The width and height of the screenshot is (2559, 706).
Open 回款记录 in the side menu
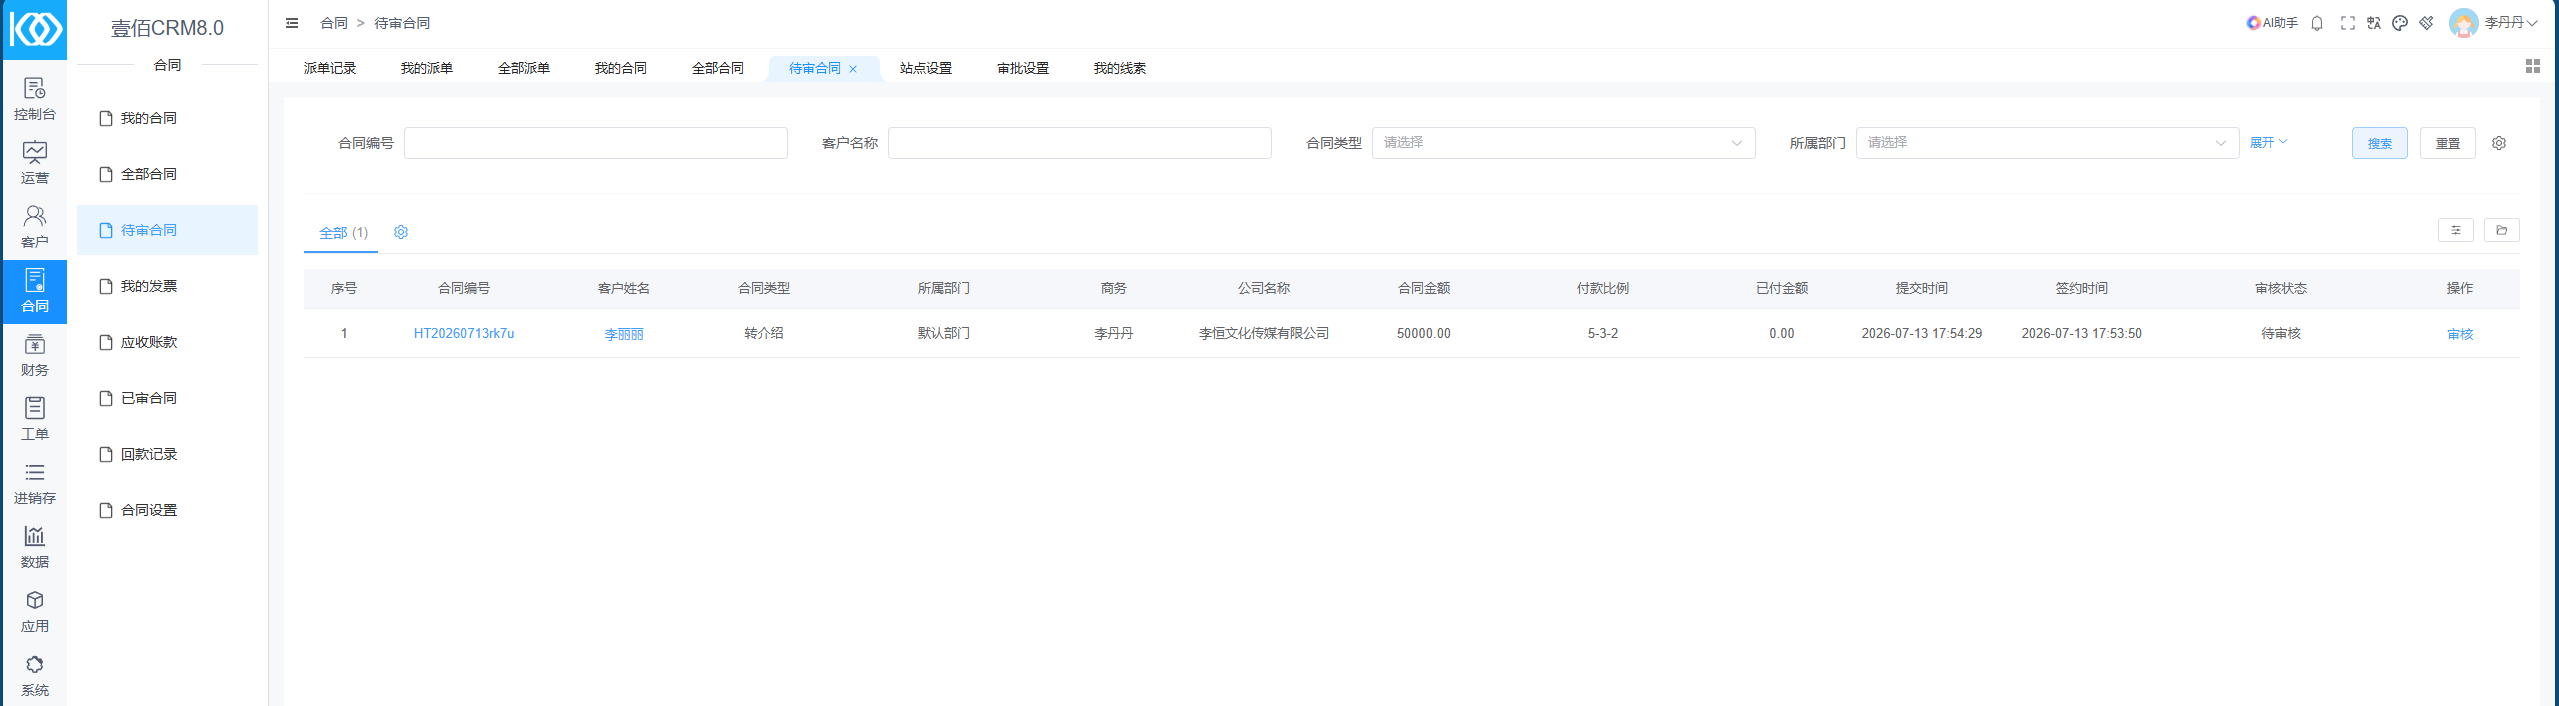click(x=167, y=454)
